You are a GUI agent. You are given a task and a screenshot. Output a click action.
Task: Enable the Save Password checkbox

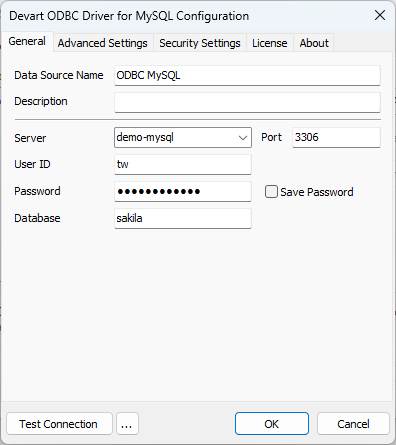[x=271, y=192]
